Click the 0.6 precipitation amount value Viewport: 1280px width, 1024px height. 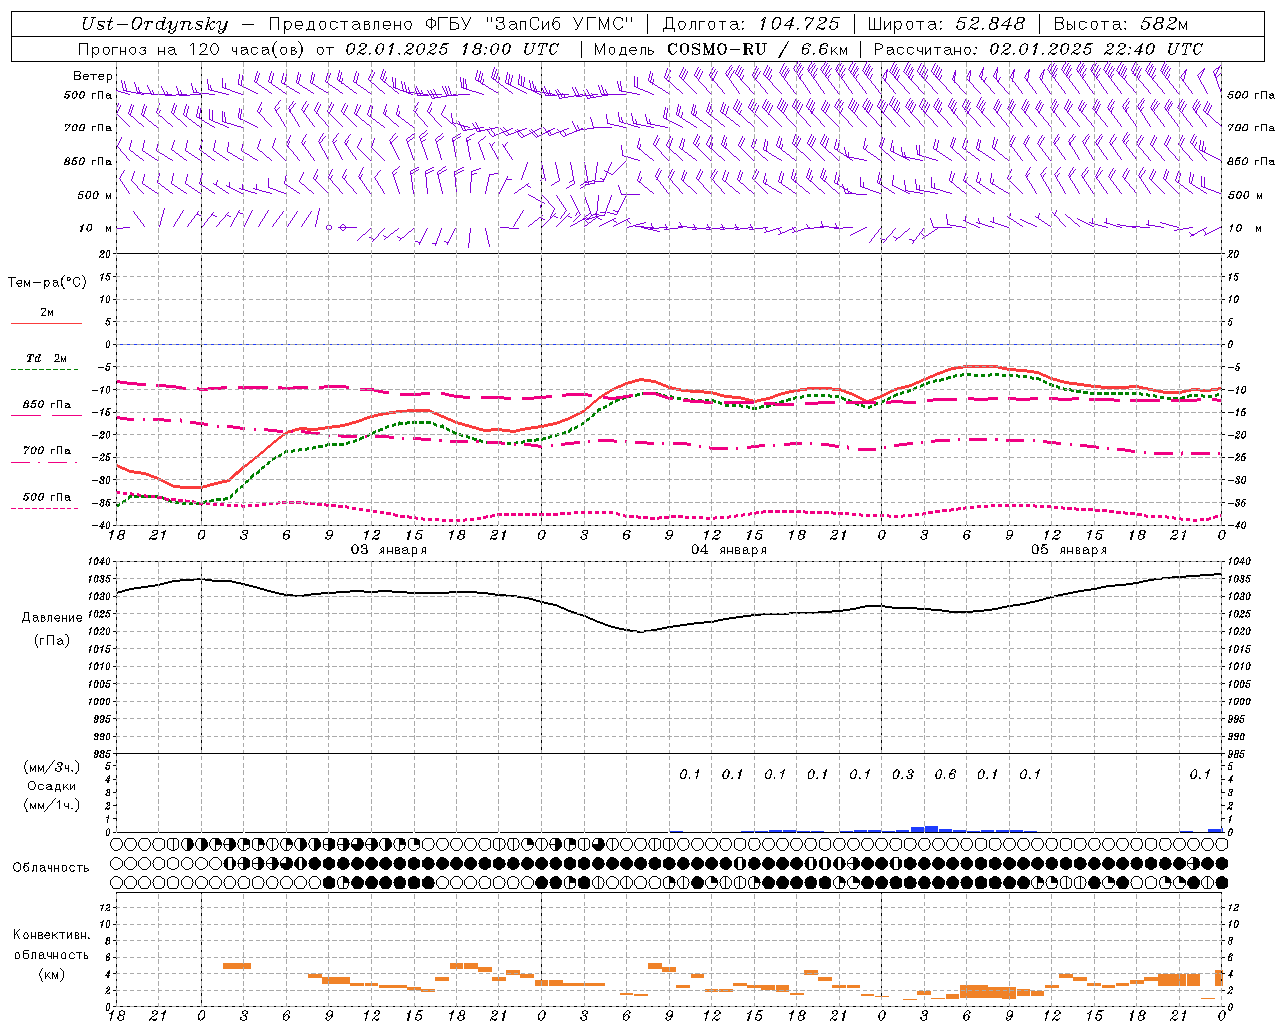[x=945, y=774]
